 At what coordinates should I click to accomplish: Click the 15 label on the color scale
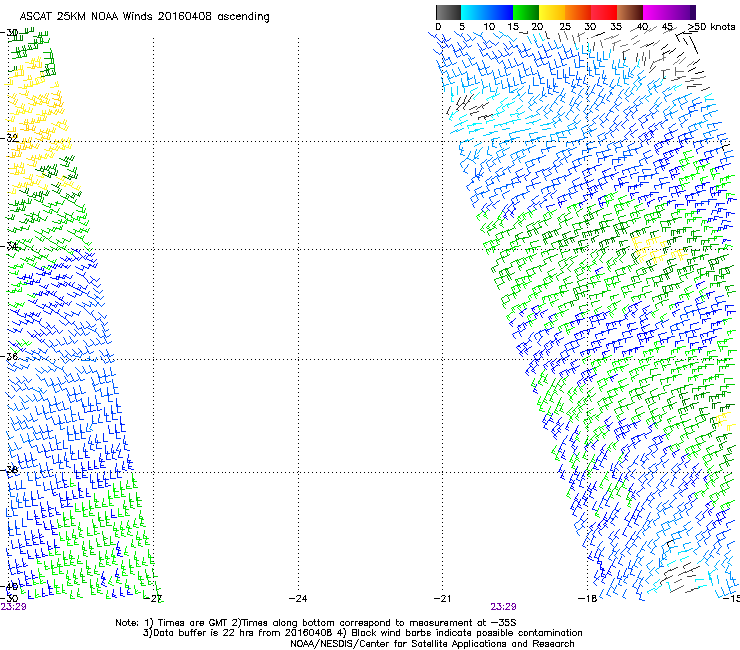click(x=513, y=27)
